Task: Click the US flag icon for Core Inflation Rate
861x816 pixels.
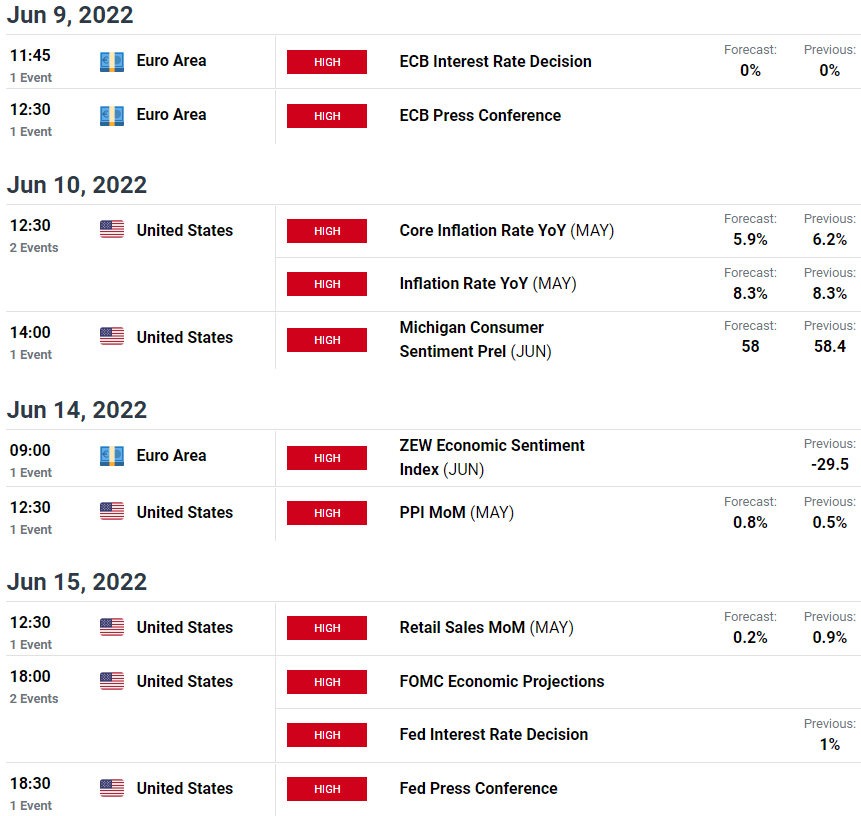Action: (x=111, y=230)
